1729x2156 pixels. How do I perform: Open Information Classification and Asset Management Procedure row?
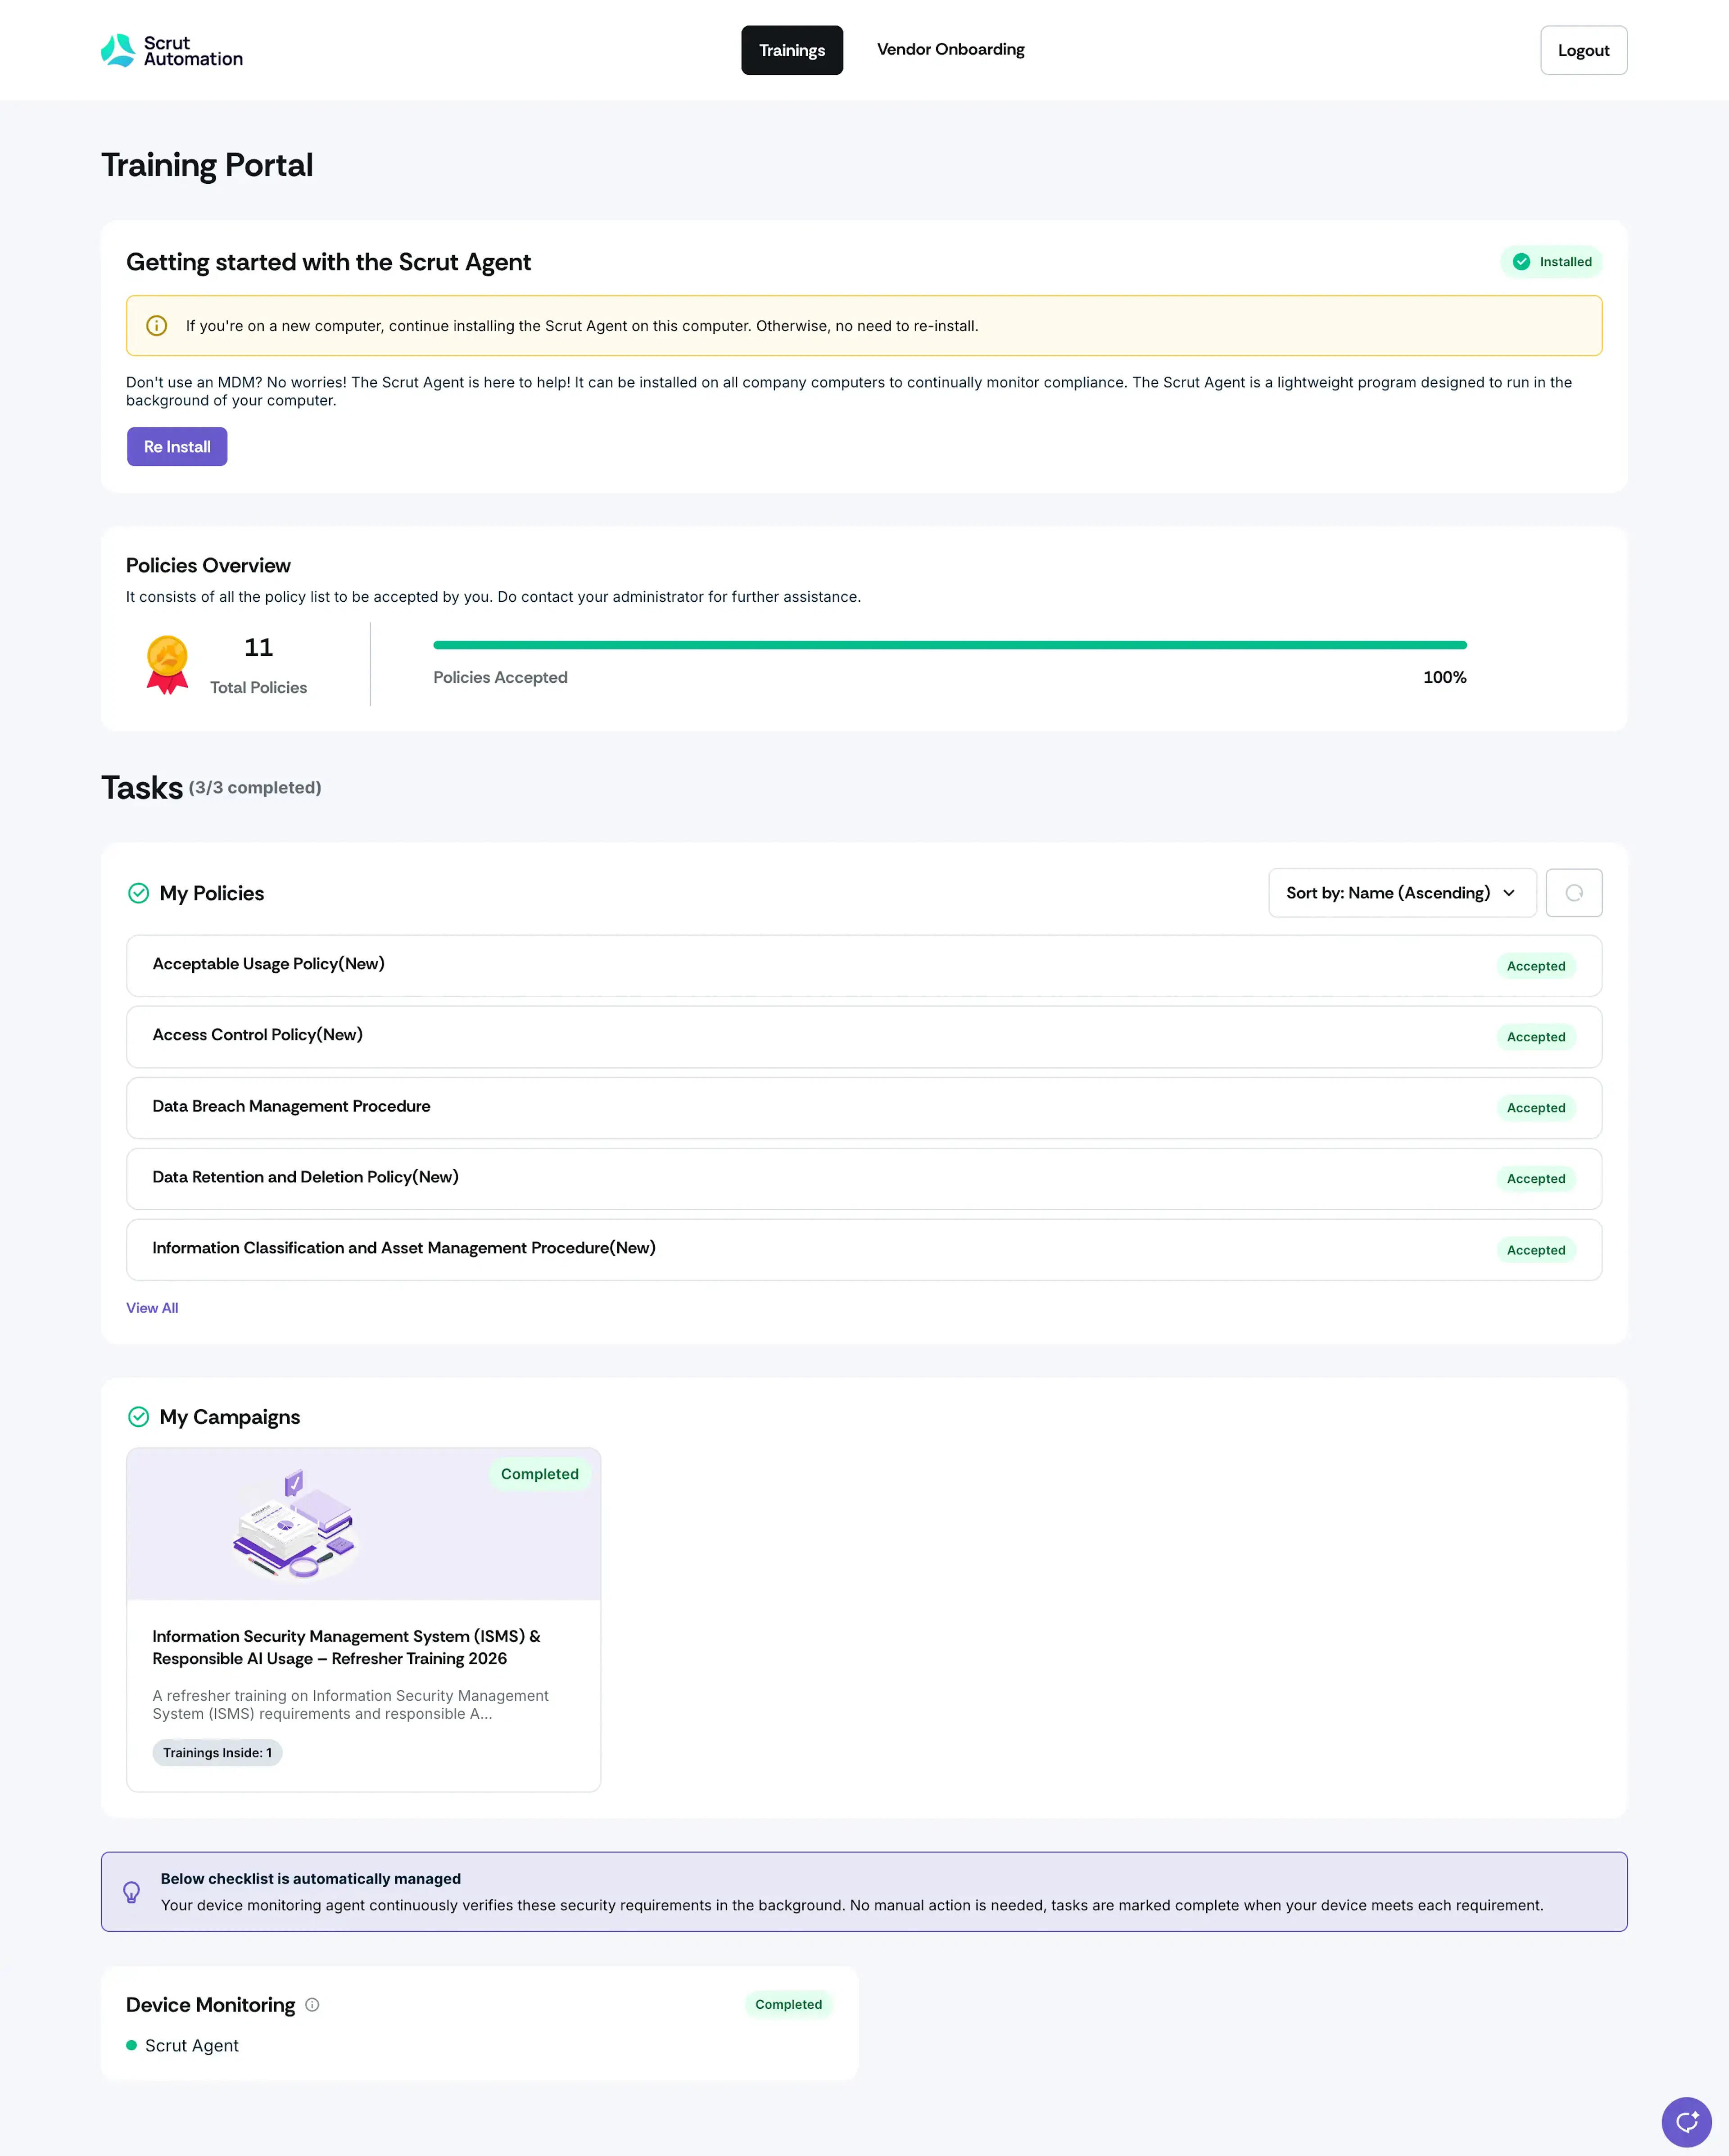point(864,1250)
